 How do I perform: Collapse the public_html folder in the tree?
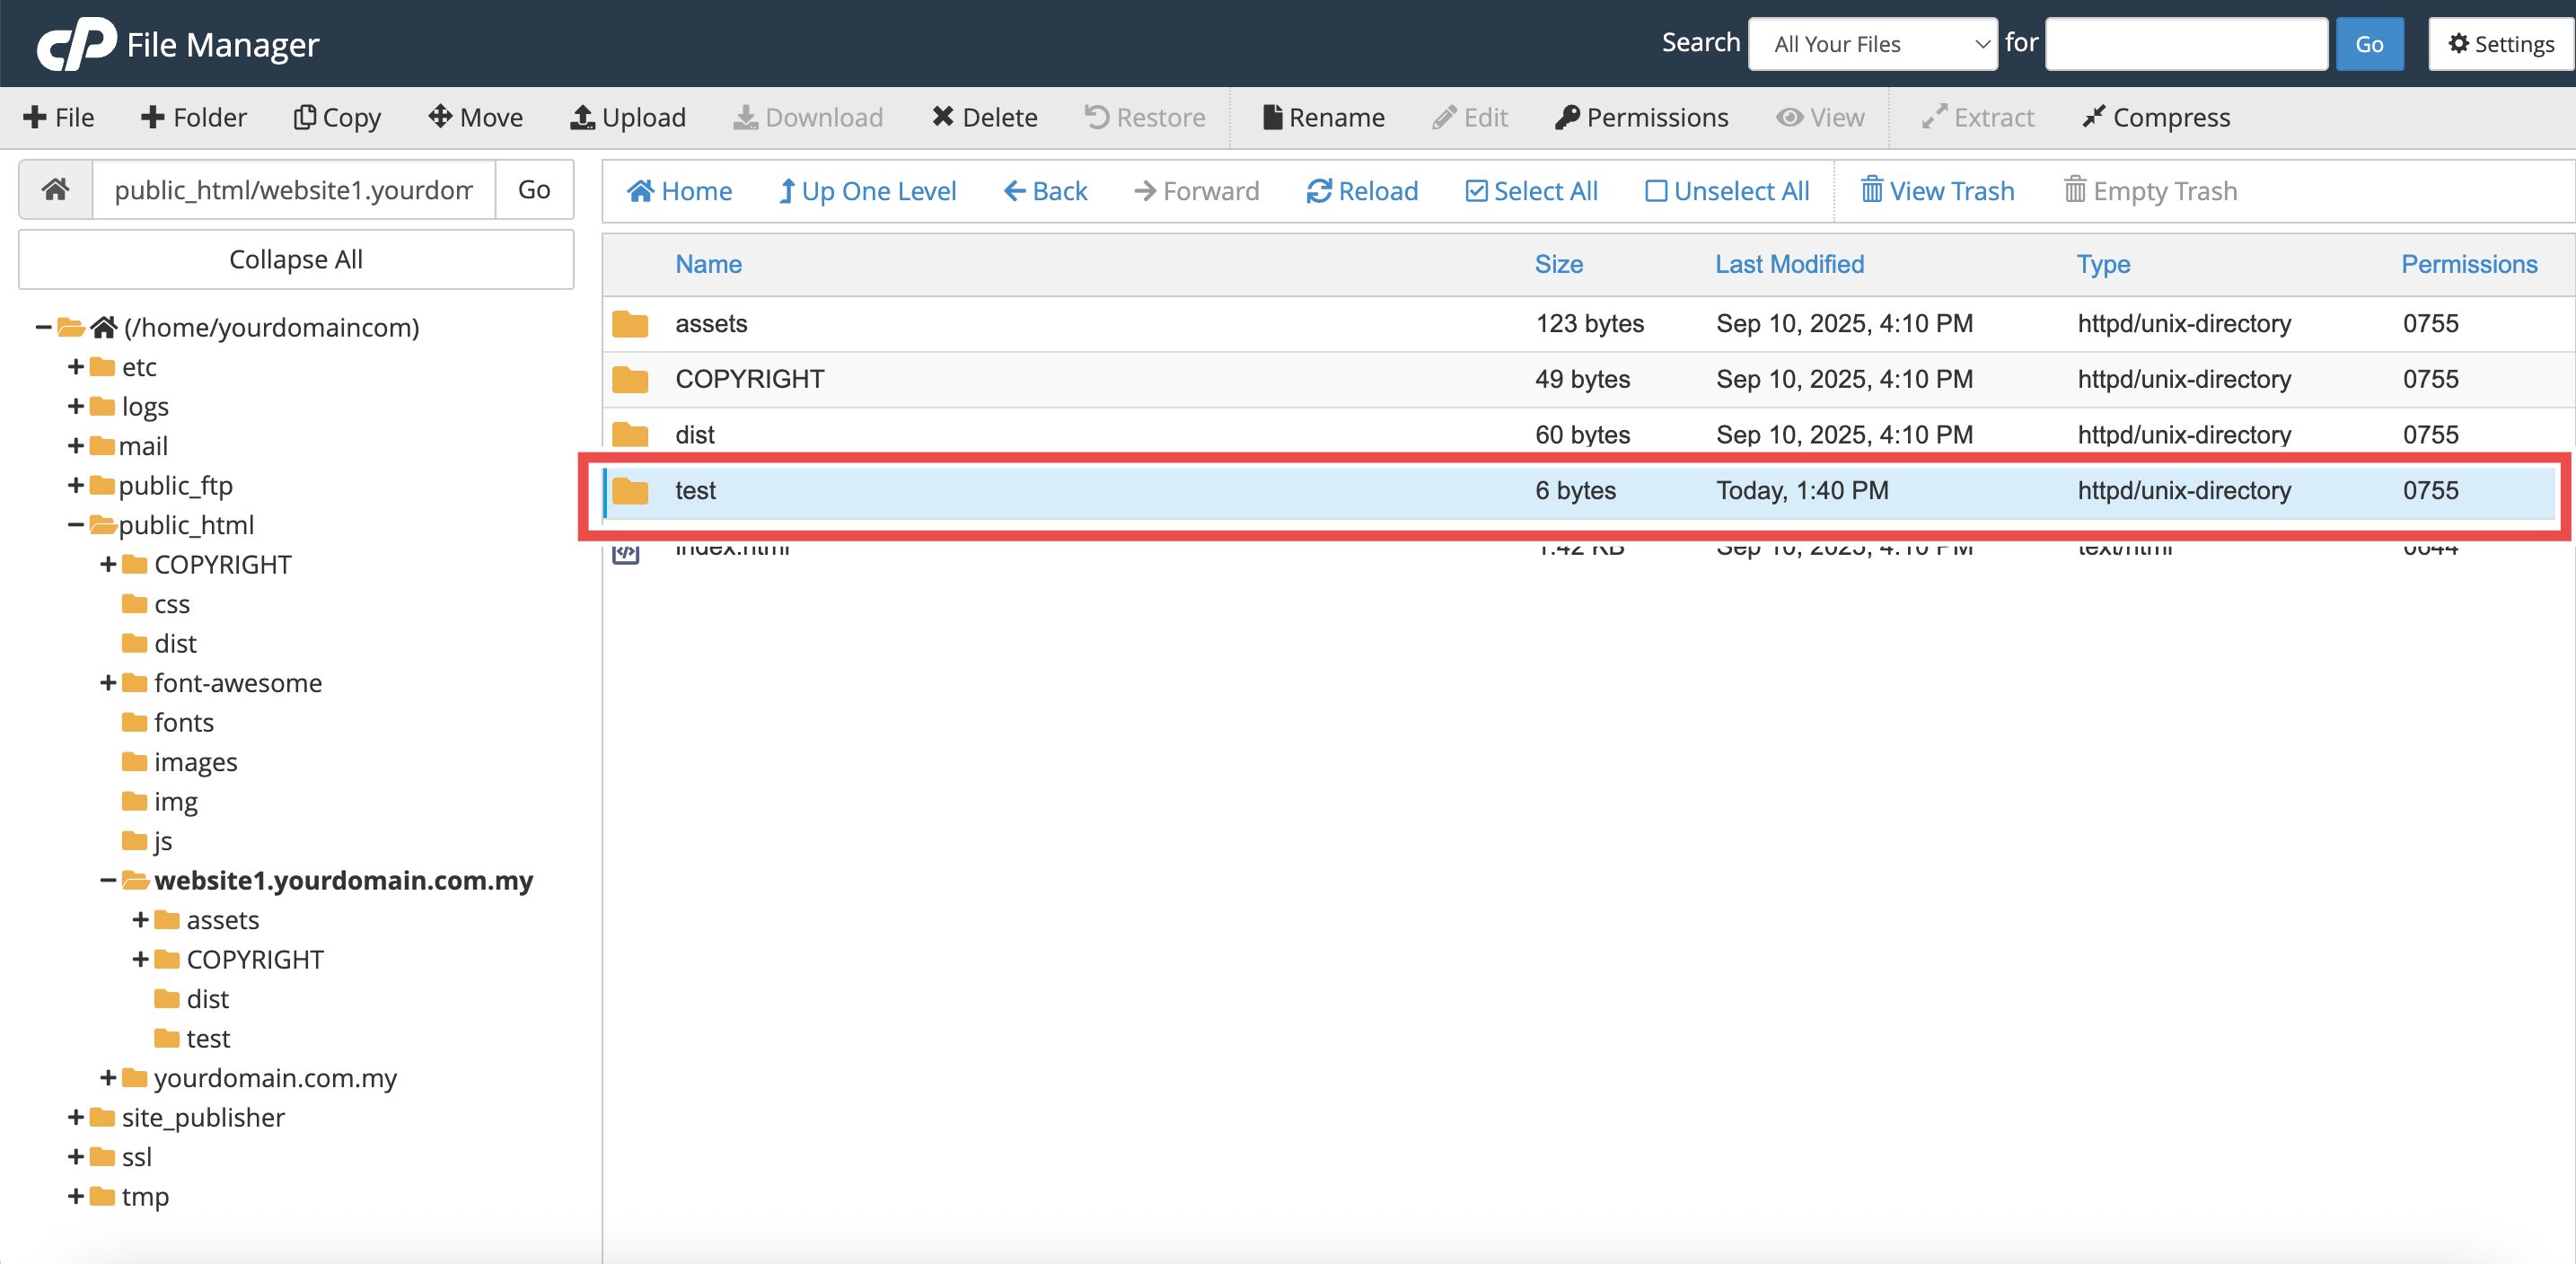75,525
